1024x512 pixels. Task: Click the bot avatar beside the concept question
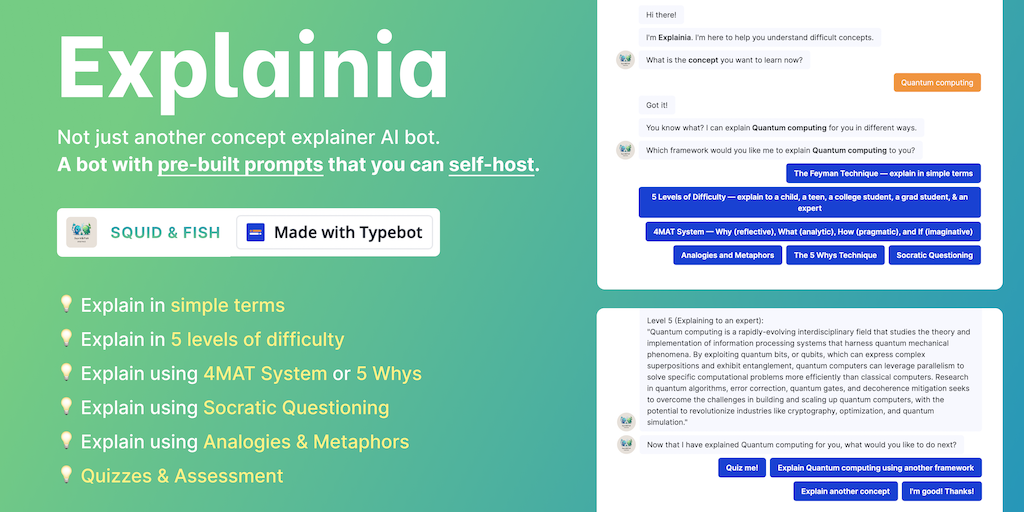626,60
